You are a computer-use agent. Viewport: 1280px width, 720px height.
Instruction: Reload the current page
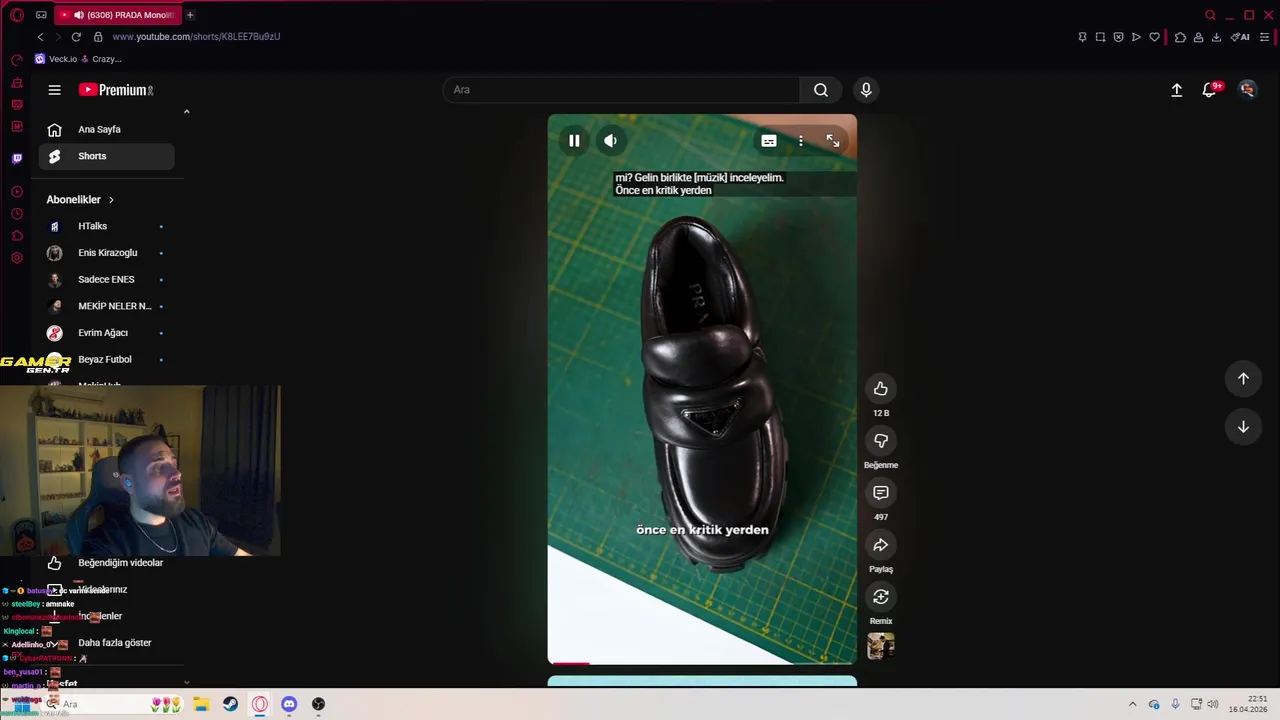[x=76, y=37]
